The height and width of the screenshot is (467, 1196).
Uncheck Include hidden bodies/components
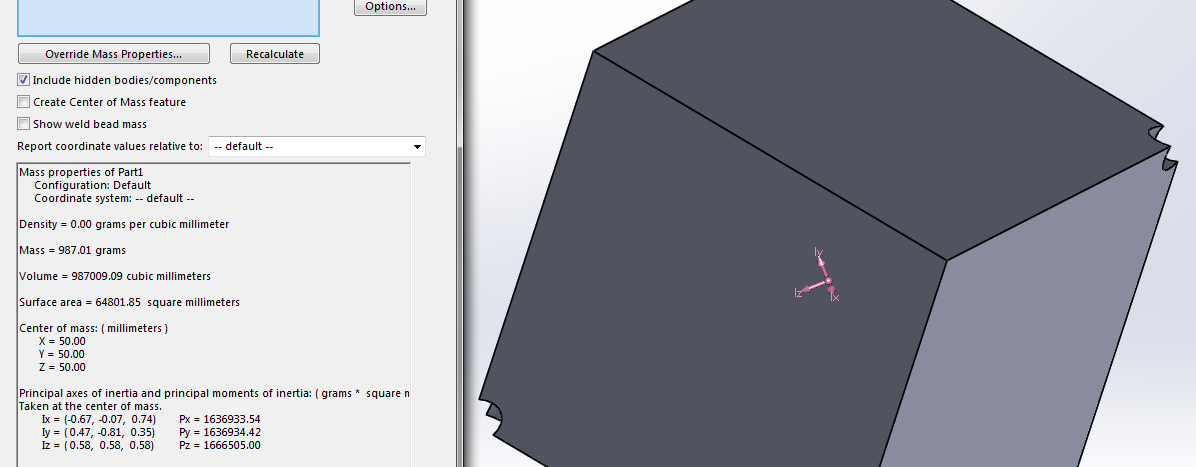pyautogui.click(x=23, y=80)
